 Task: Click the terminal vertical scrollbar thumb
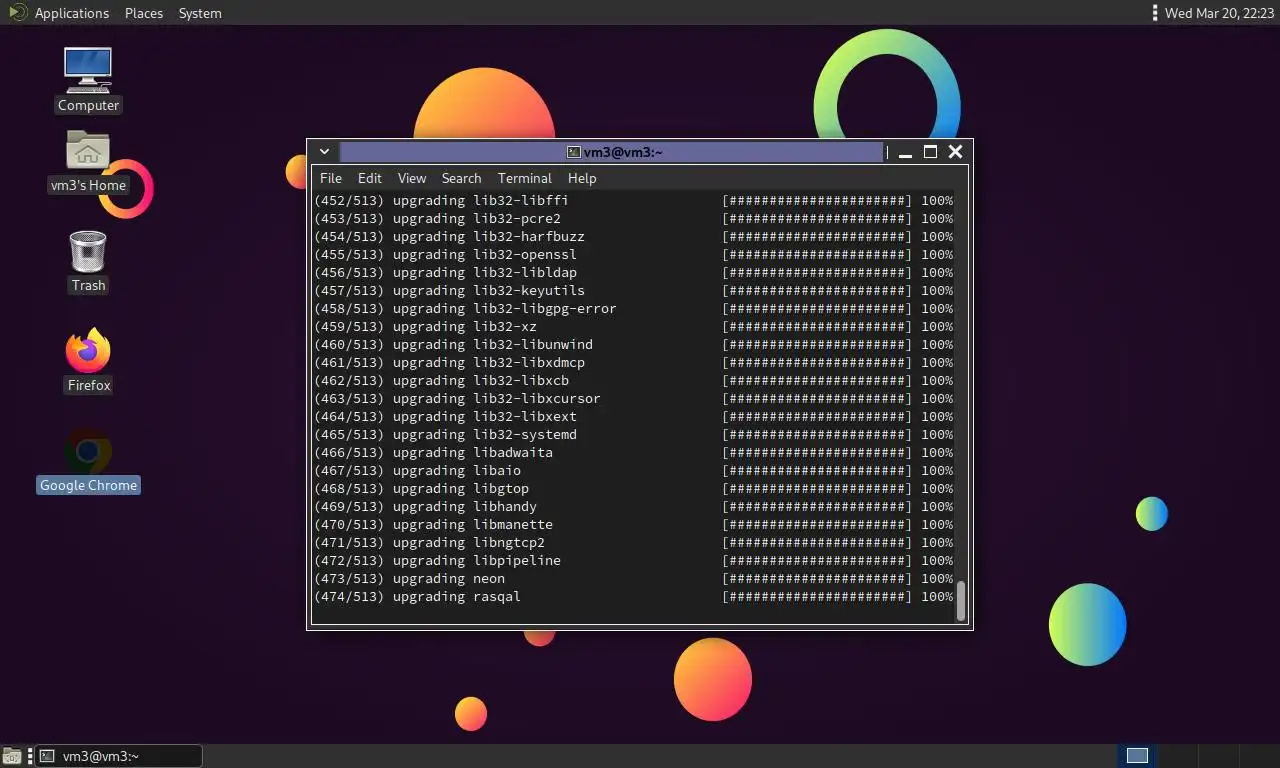tap(961, 601)
